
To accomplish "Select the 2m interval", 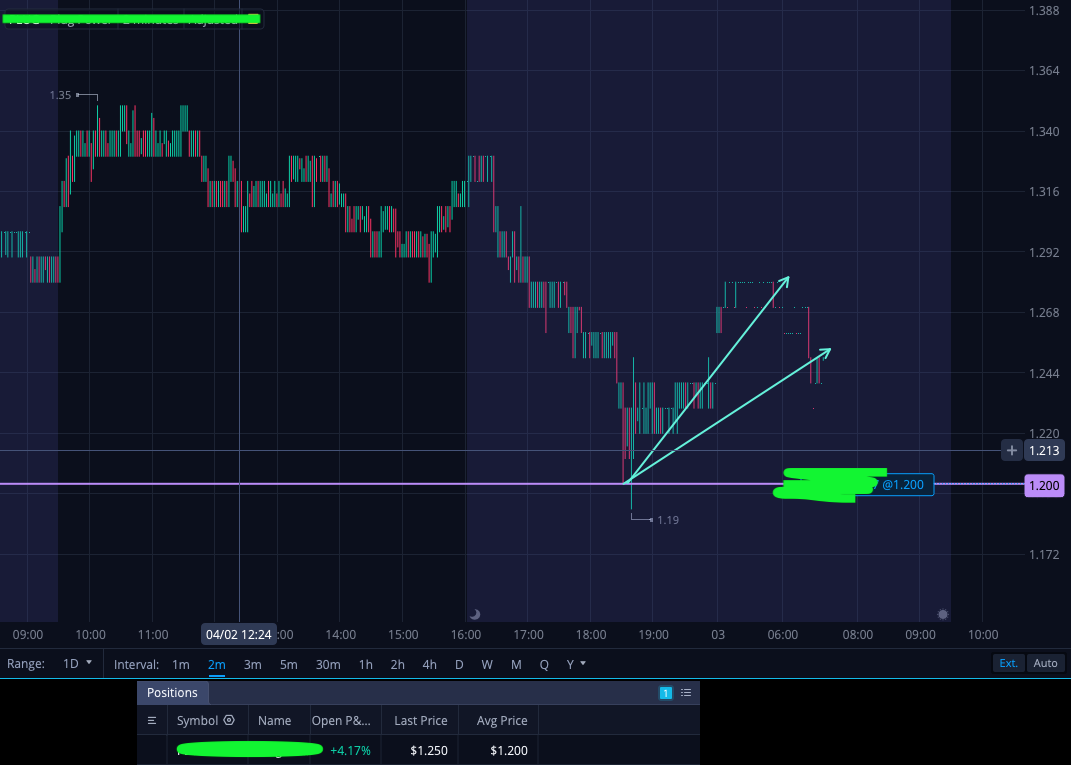I will click(x=217, y=664).
